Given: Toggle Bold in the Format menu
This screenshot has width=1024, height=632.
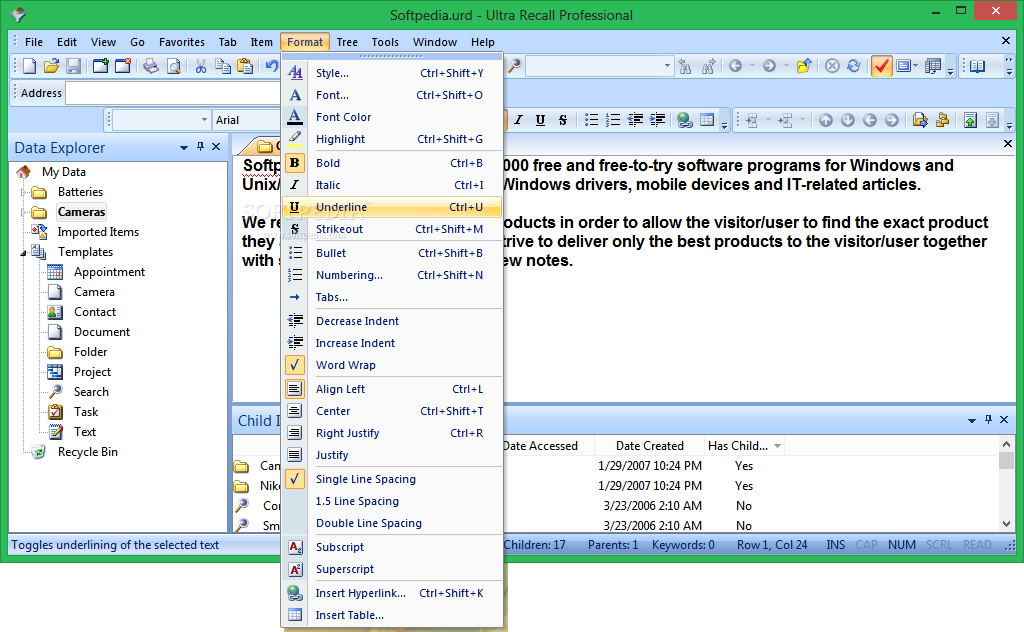Looking at the screenshot, I should tap(392, 163).
